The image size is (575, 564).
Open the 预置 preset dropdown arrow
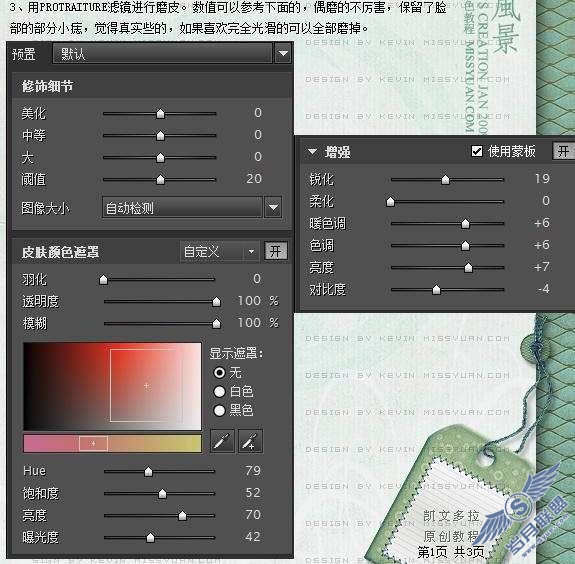point(283,54)
